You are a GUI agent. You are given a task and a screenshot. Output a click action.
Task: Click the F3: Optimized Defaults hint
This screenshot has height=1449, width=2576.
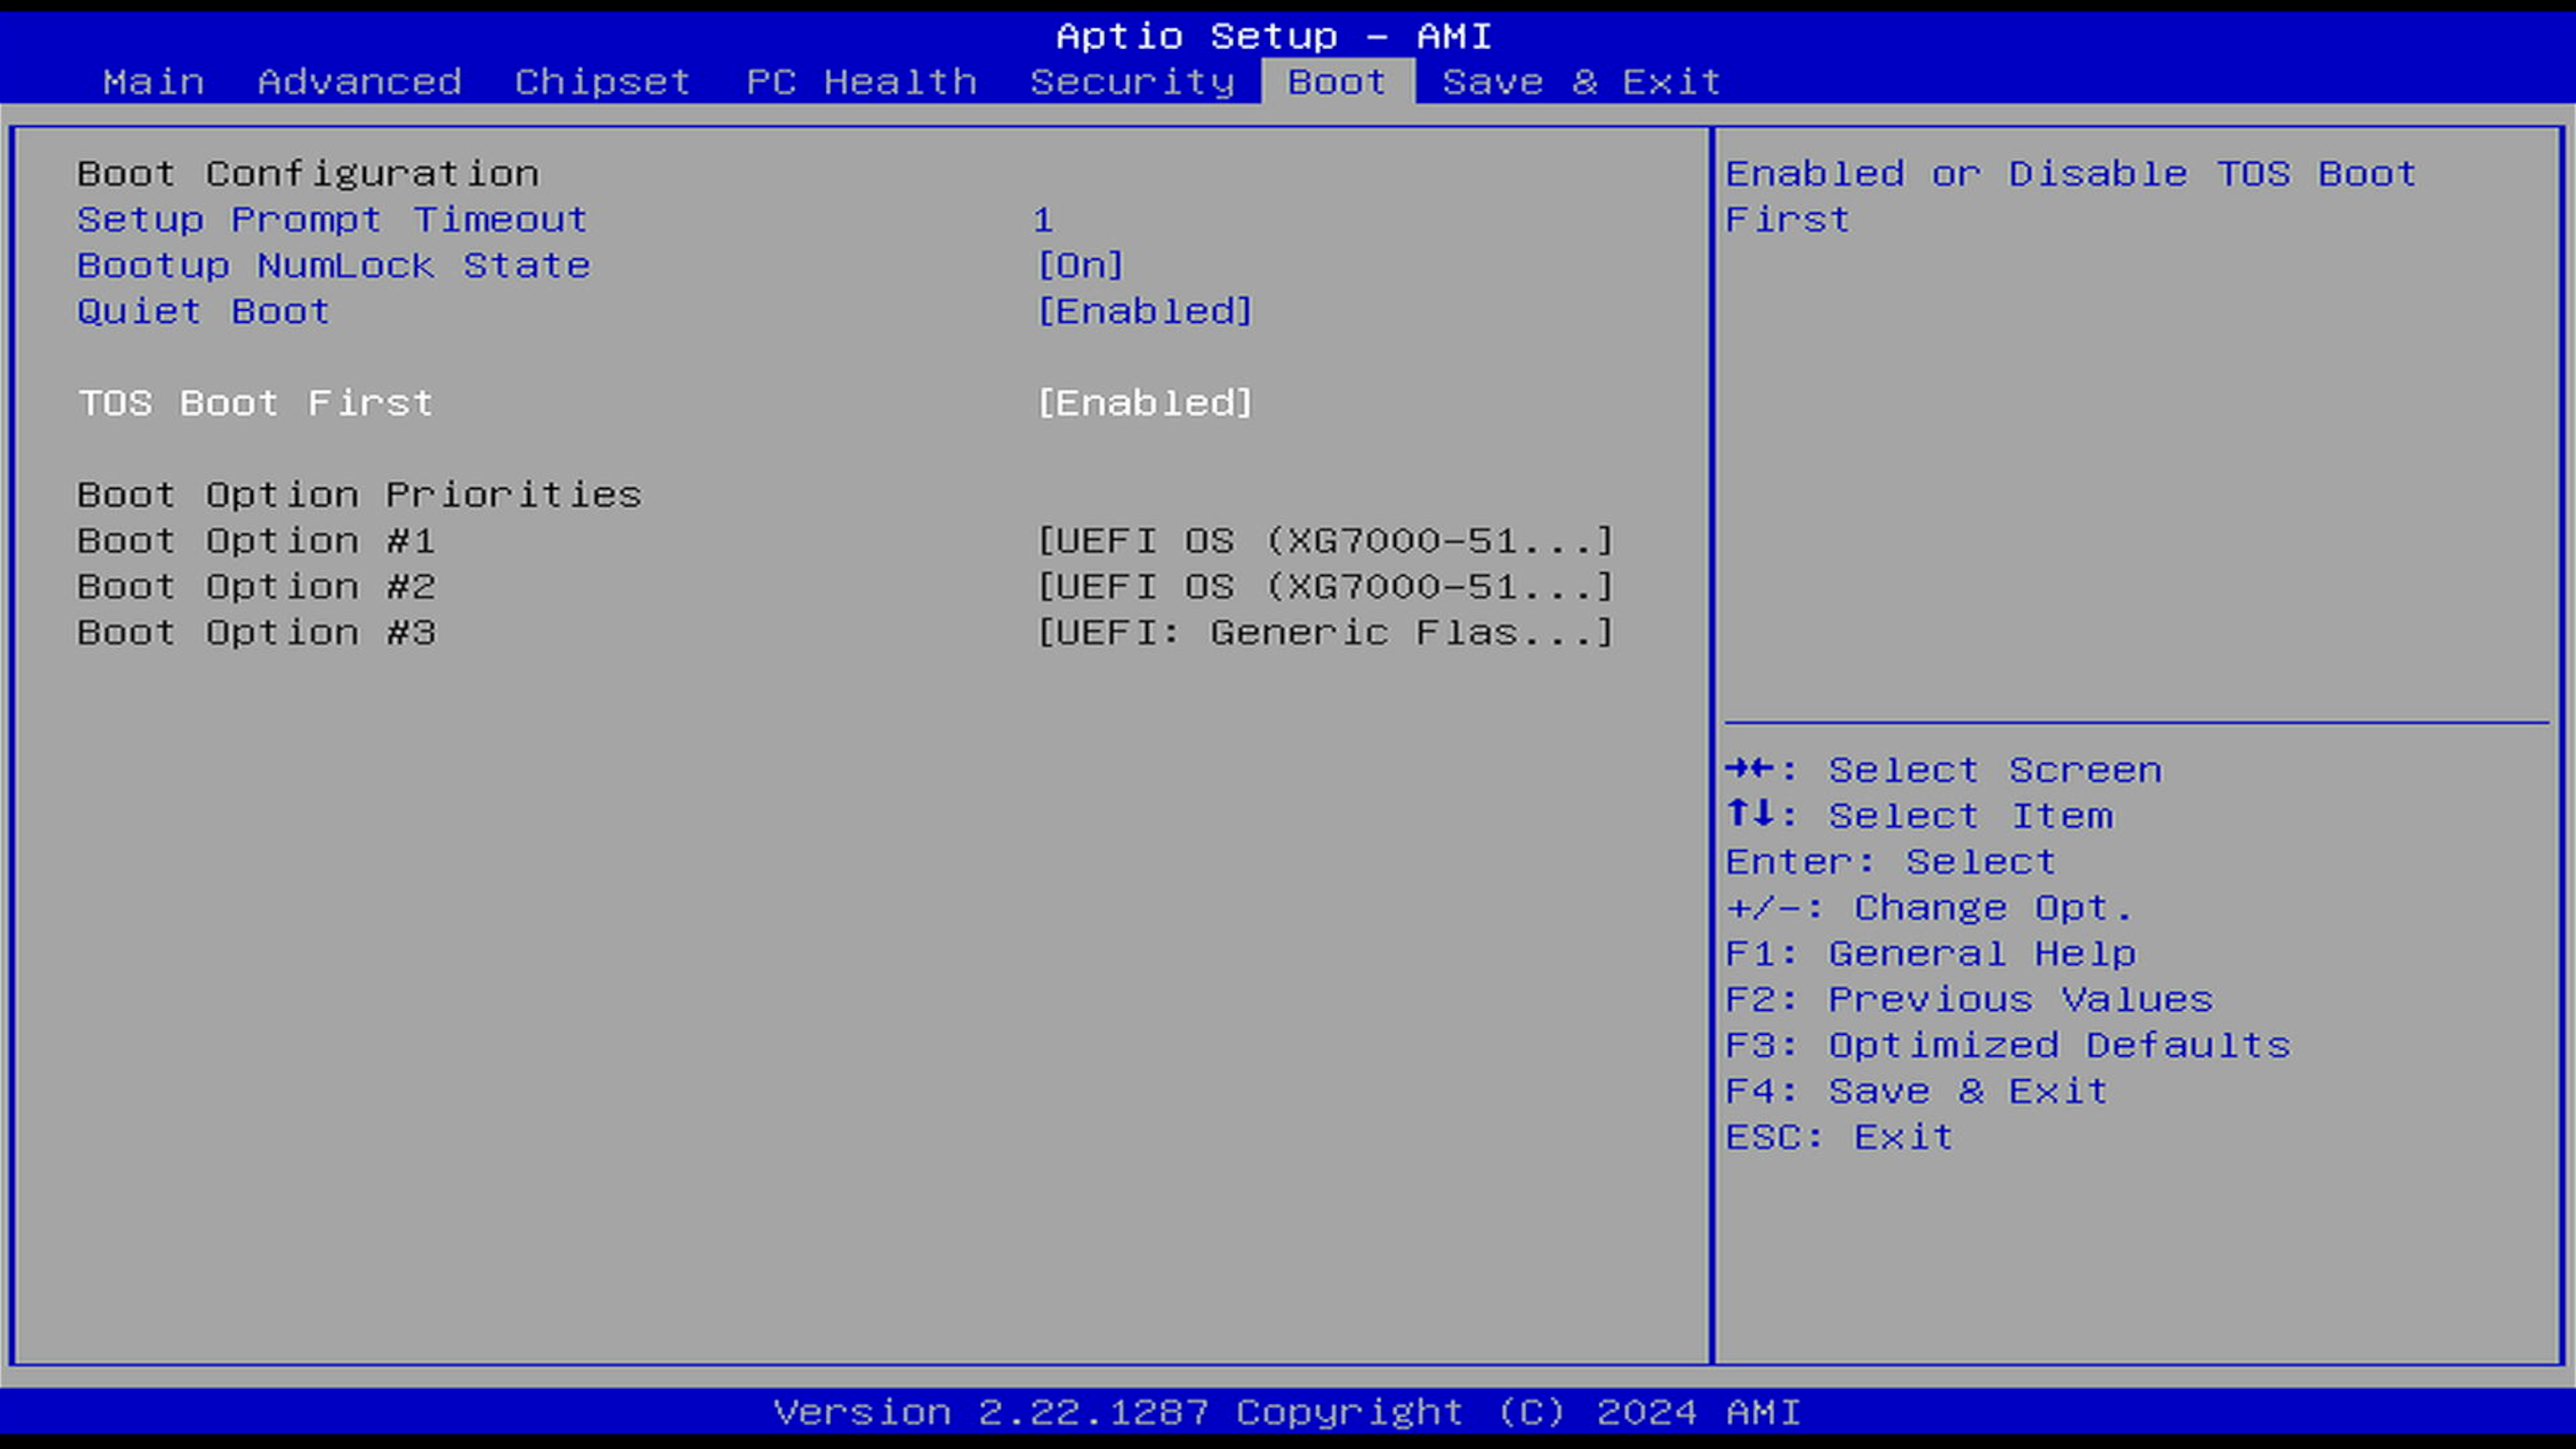click(x=2007, y=1045)
